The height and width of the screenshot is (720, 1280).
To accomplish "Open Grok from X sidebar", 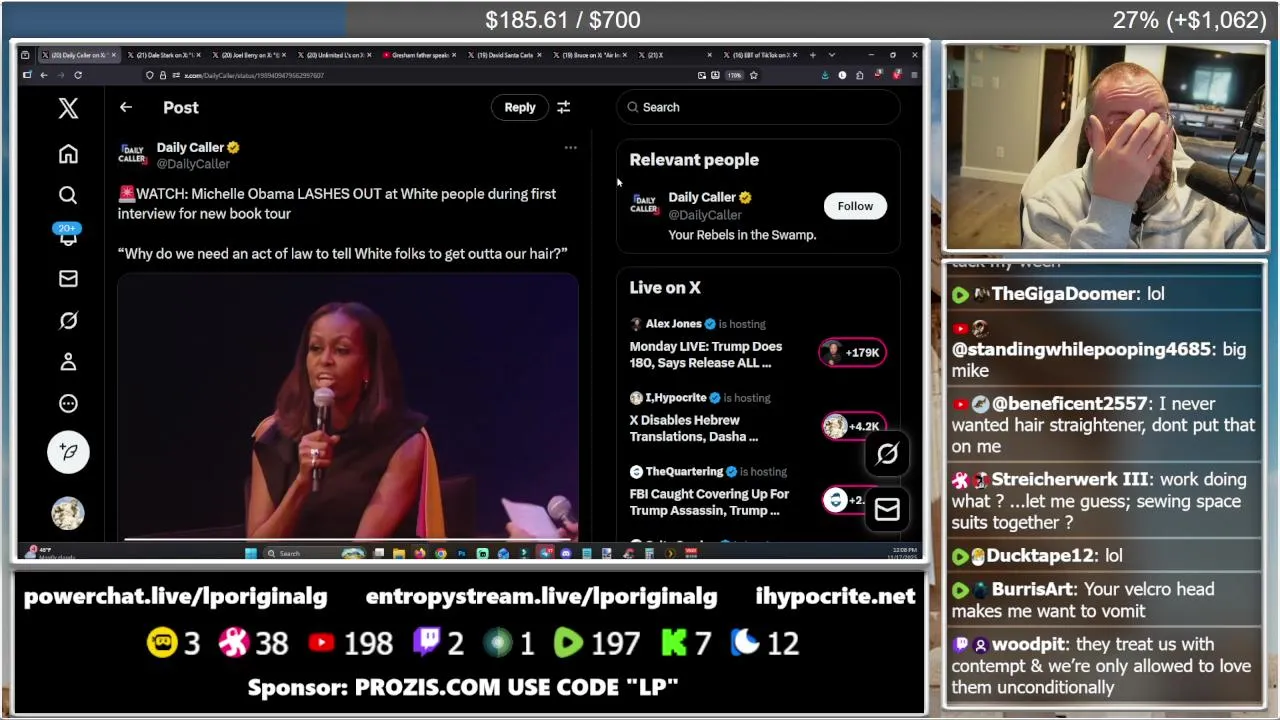I will [x=68, y=320].
